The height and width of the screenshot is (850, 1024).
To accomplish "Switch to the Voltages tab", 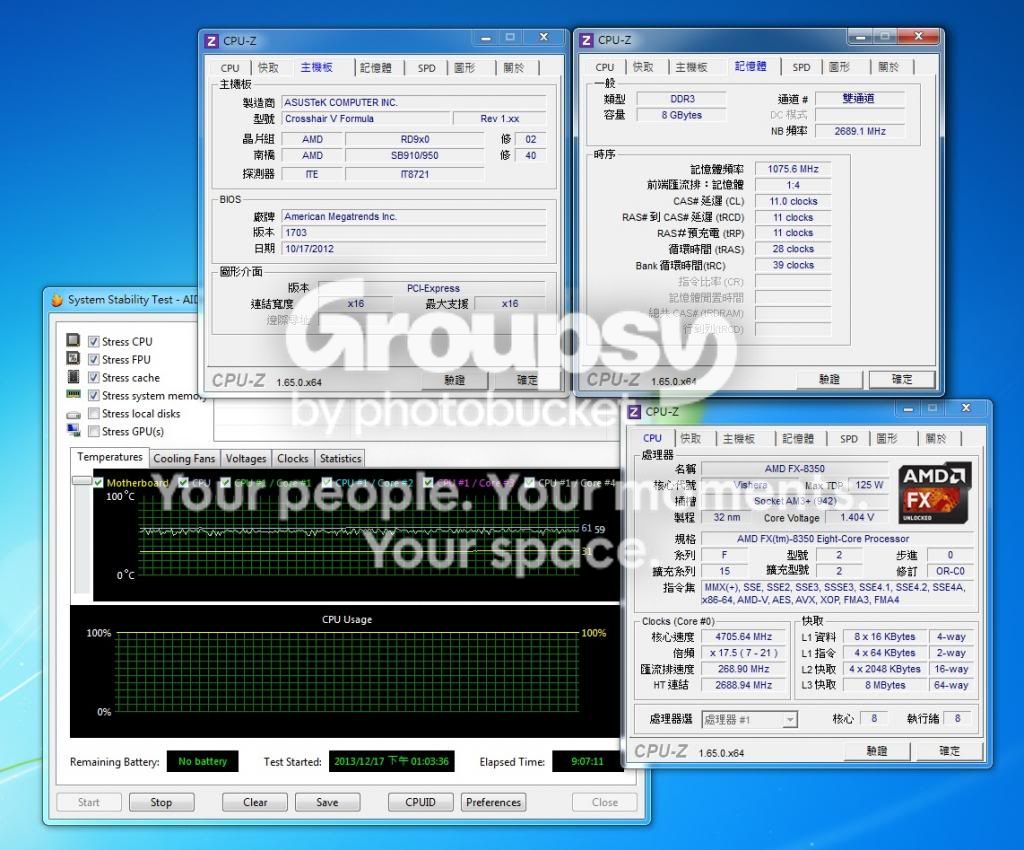I will point(246,458).
